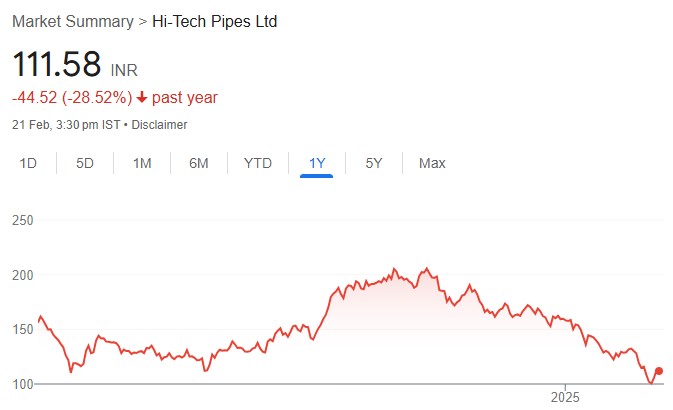Select the active 1Y tab
The image size is (673, 410).
pyautogui.click(x=316, y=163)
